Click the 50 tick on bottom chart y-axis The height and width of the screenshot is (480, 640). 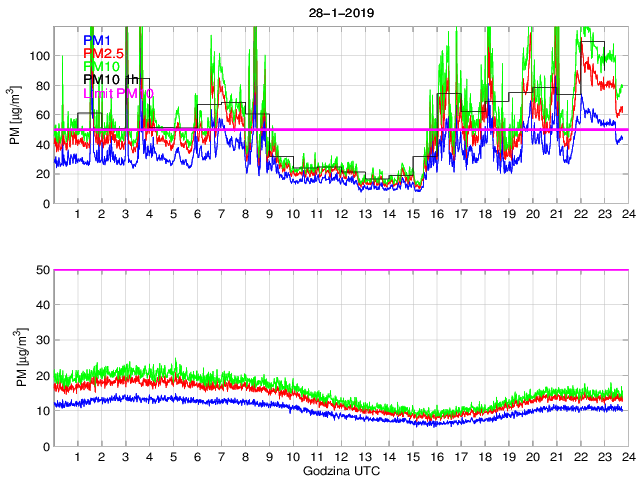pyautogui.click(x=41, y=270)
